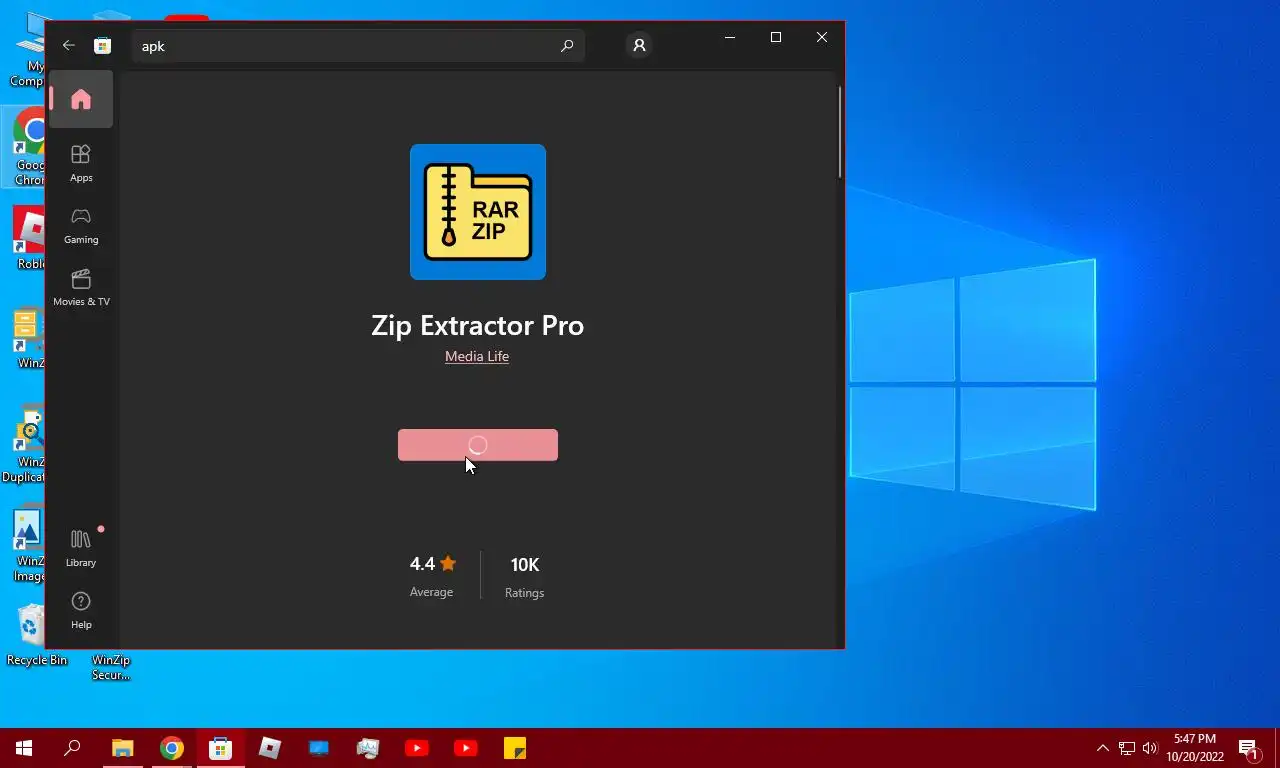The height and width of the screenshot is (768, 1280).
Task: Open taskbar search magnifier
Action: tap(72, 748)
